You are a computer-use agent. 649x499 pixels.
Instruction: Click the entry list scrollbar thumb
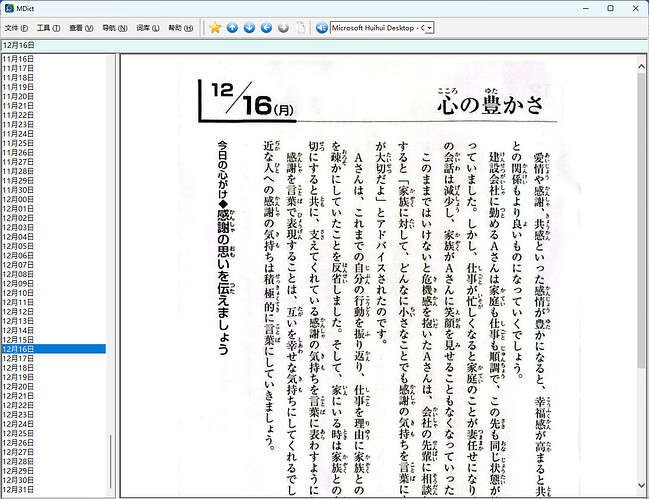pos(111,462)
